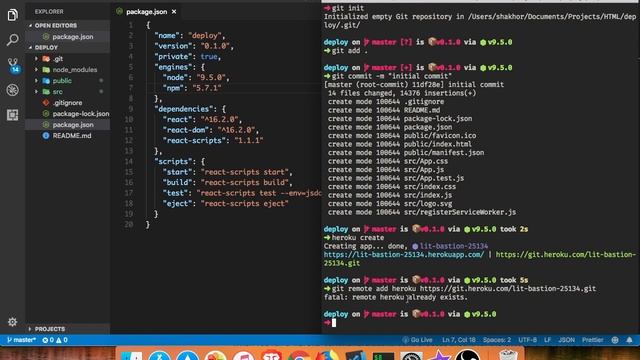640x360 pixels.
Task: Click the src folder icon
Action: [46, 92]
